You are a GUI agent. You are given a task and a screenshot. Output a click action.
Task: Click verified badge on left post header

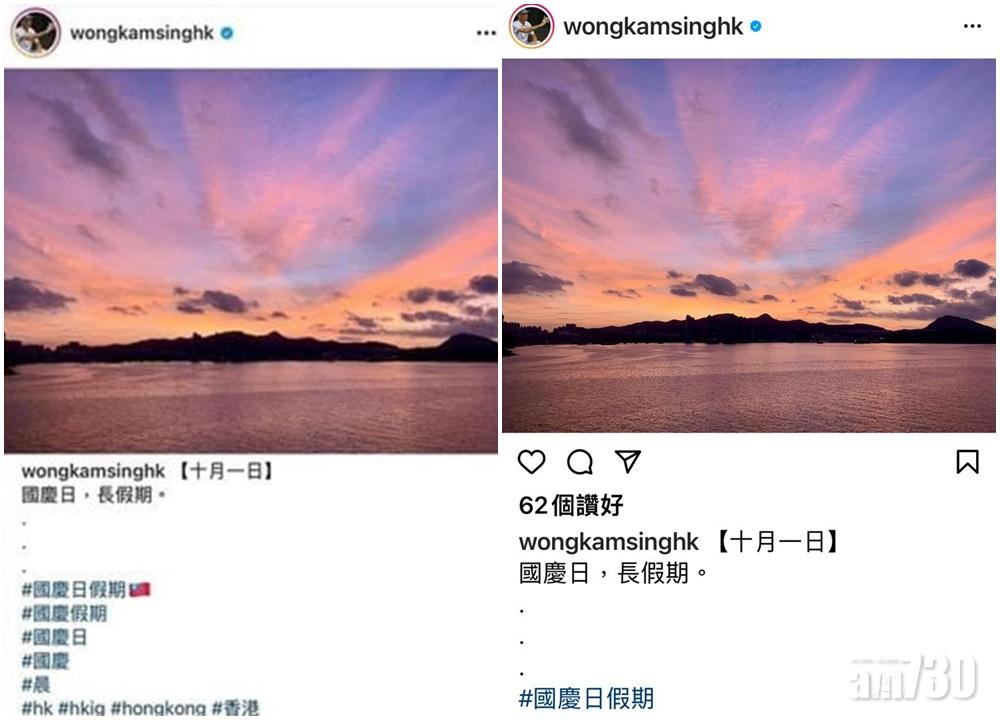226,33
